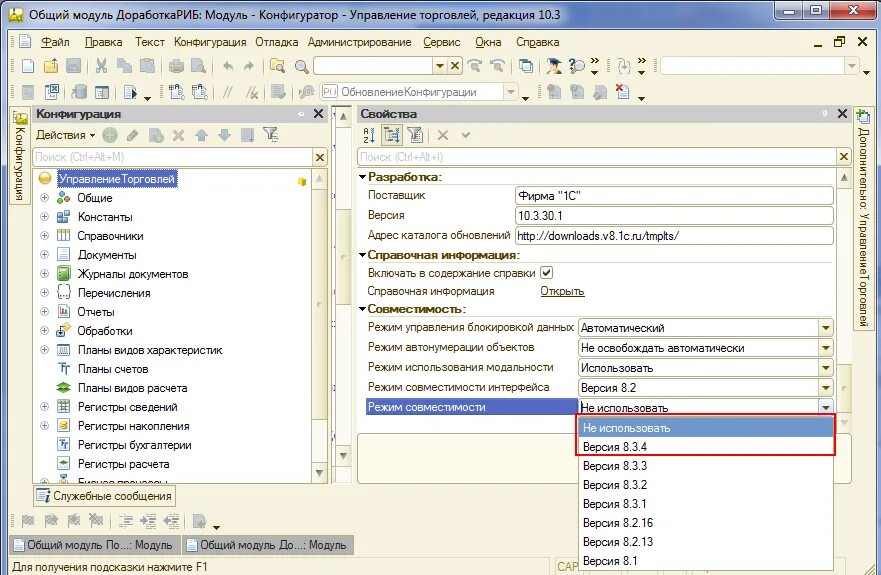
Task: Click the Cut scissors toolbar icon
Action: (x=101, y=66)
